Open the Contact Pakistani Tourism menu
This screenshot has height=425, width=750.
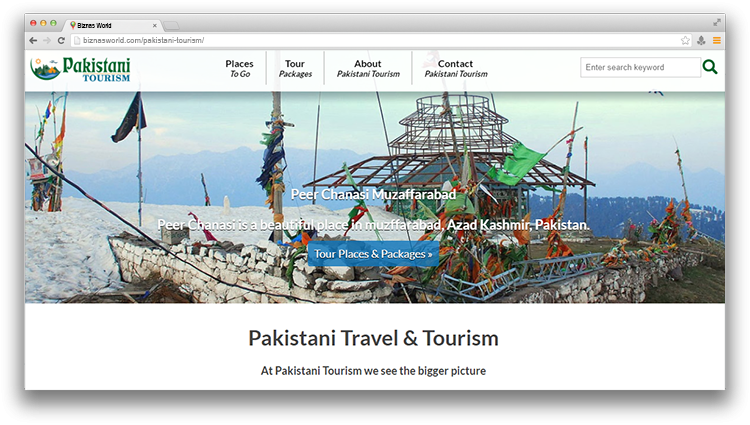click(456, 68)
